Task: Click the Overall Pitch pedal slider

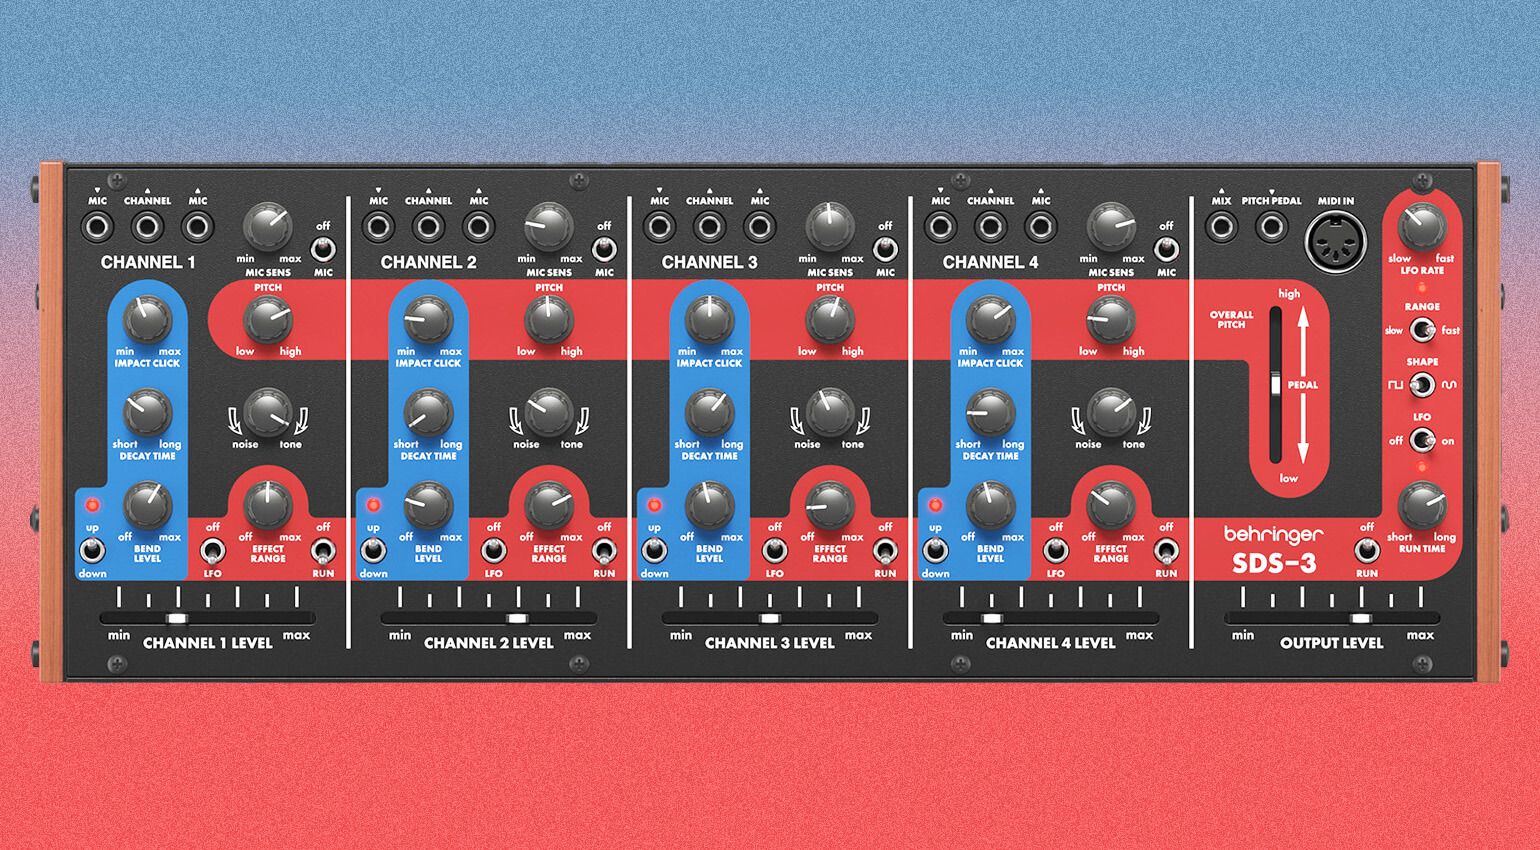Action: click(1275, 385)
